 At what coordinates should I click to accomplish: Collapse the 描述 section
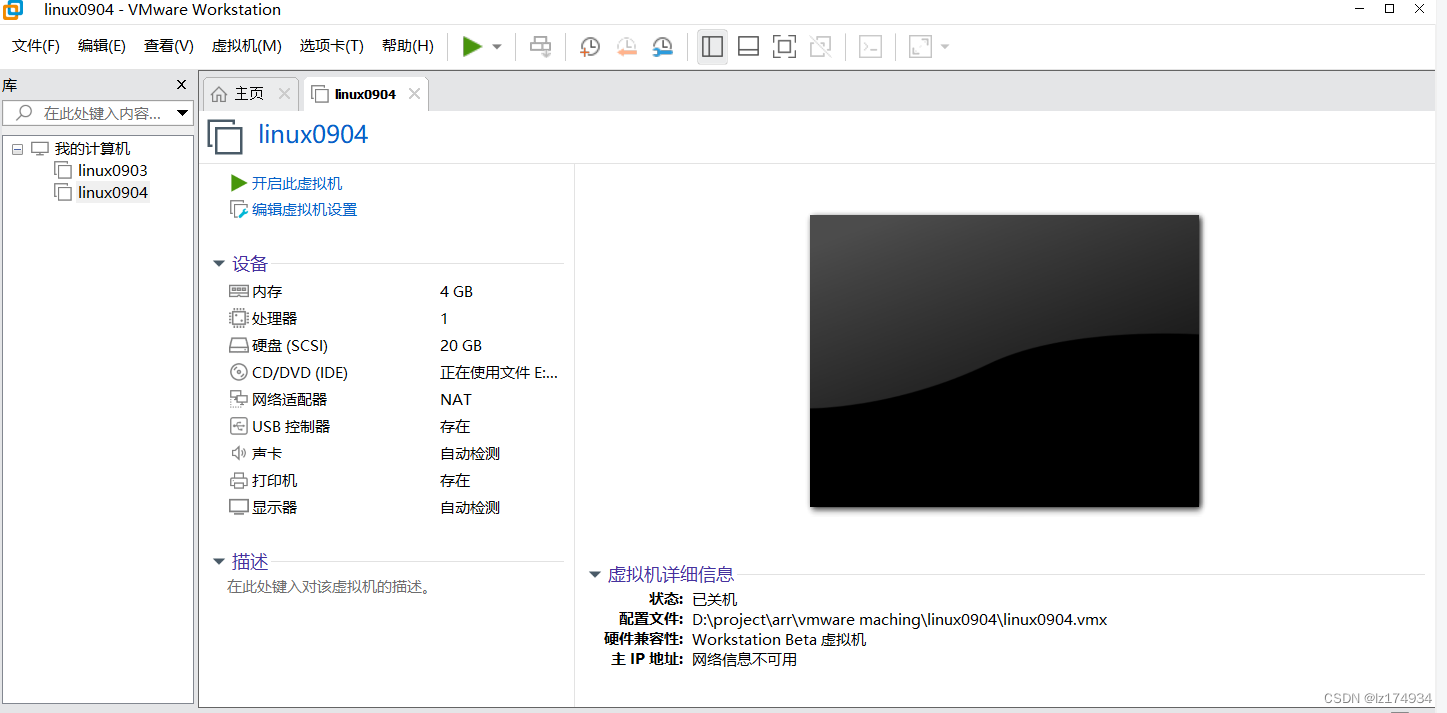pos(219,562)
